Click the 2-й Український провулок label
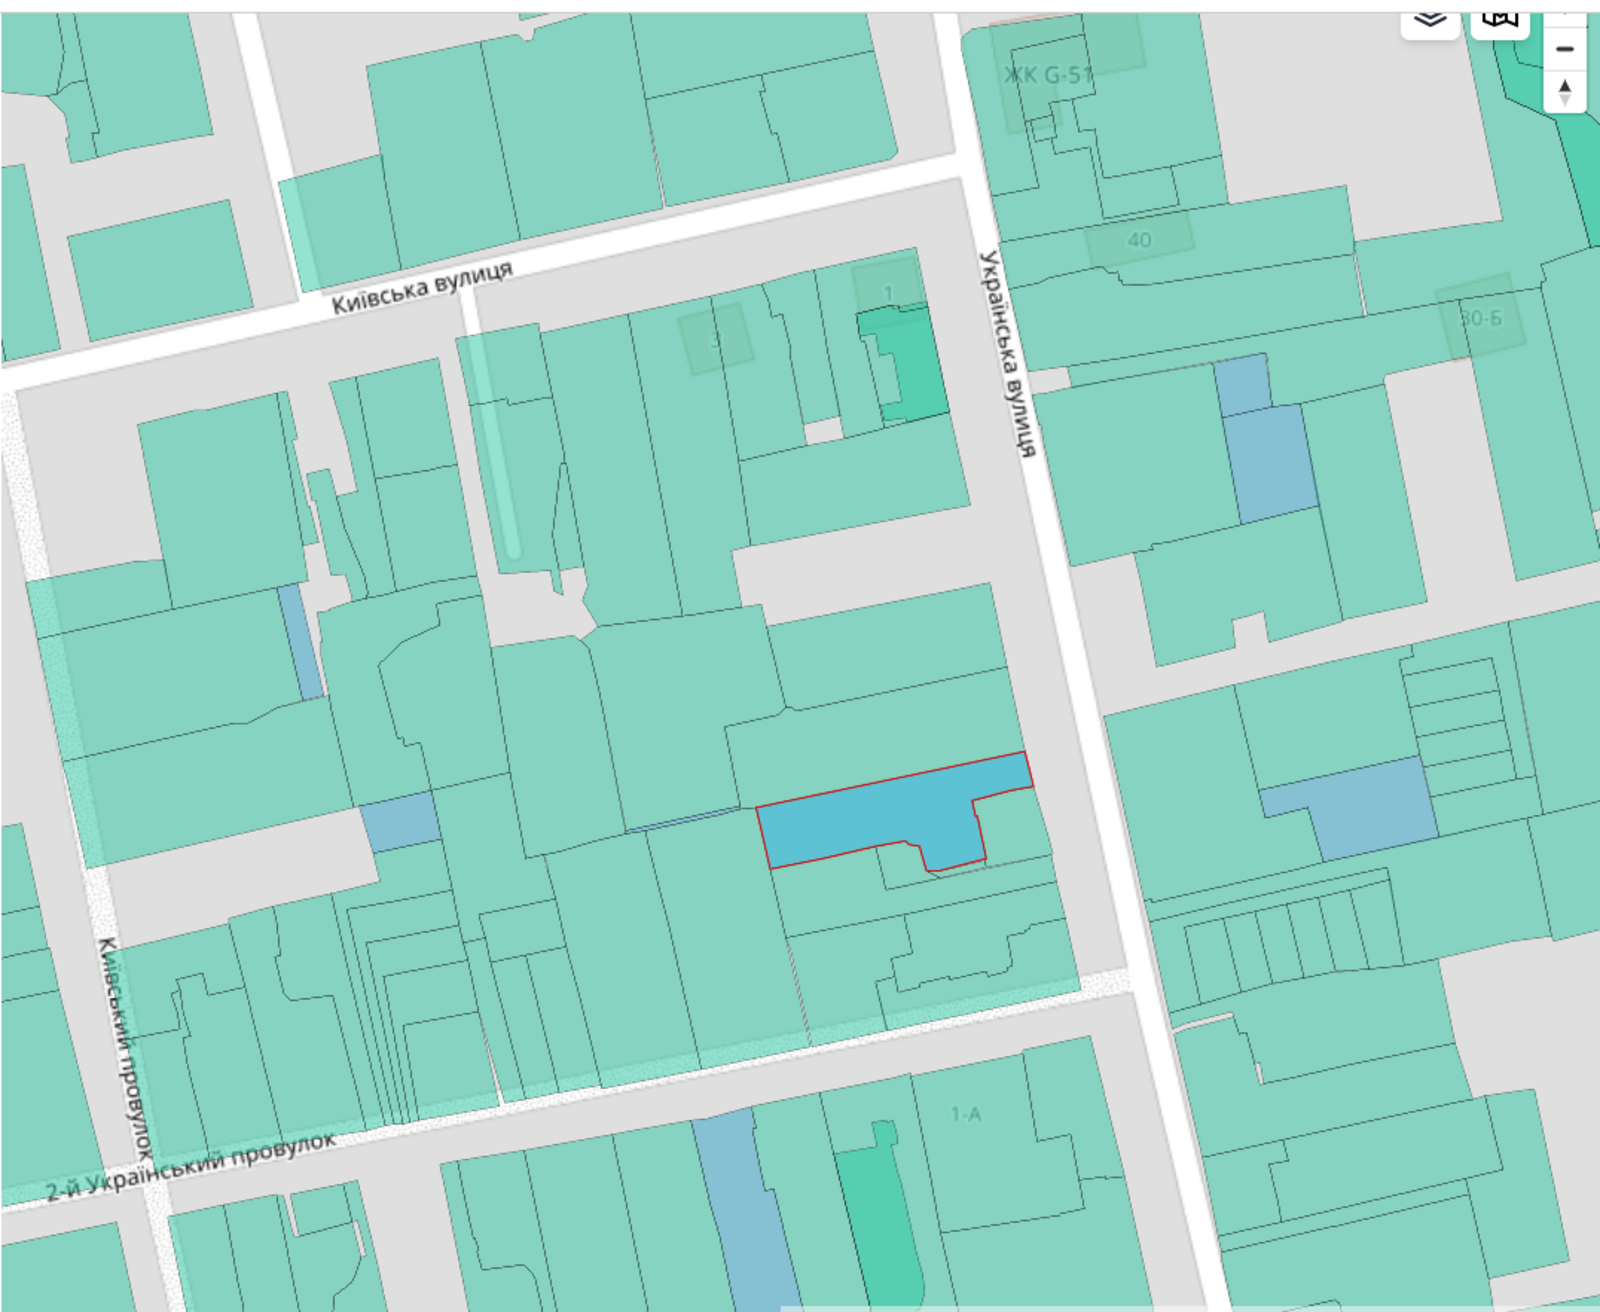Viewport: 1600px width, 1312px height. pyautogui.click(x=190, y=1166)
